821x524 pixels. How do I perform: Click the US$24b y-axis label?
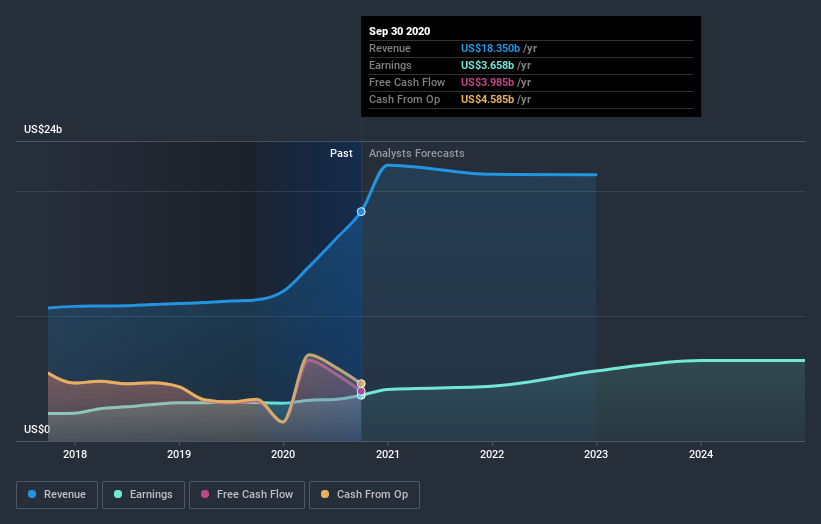pyautogui.click(x=44, y=130)
